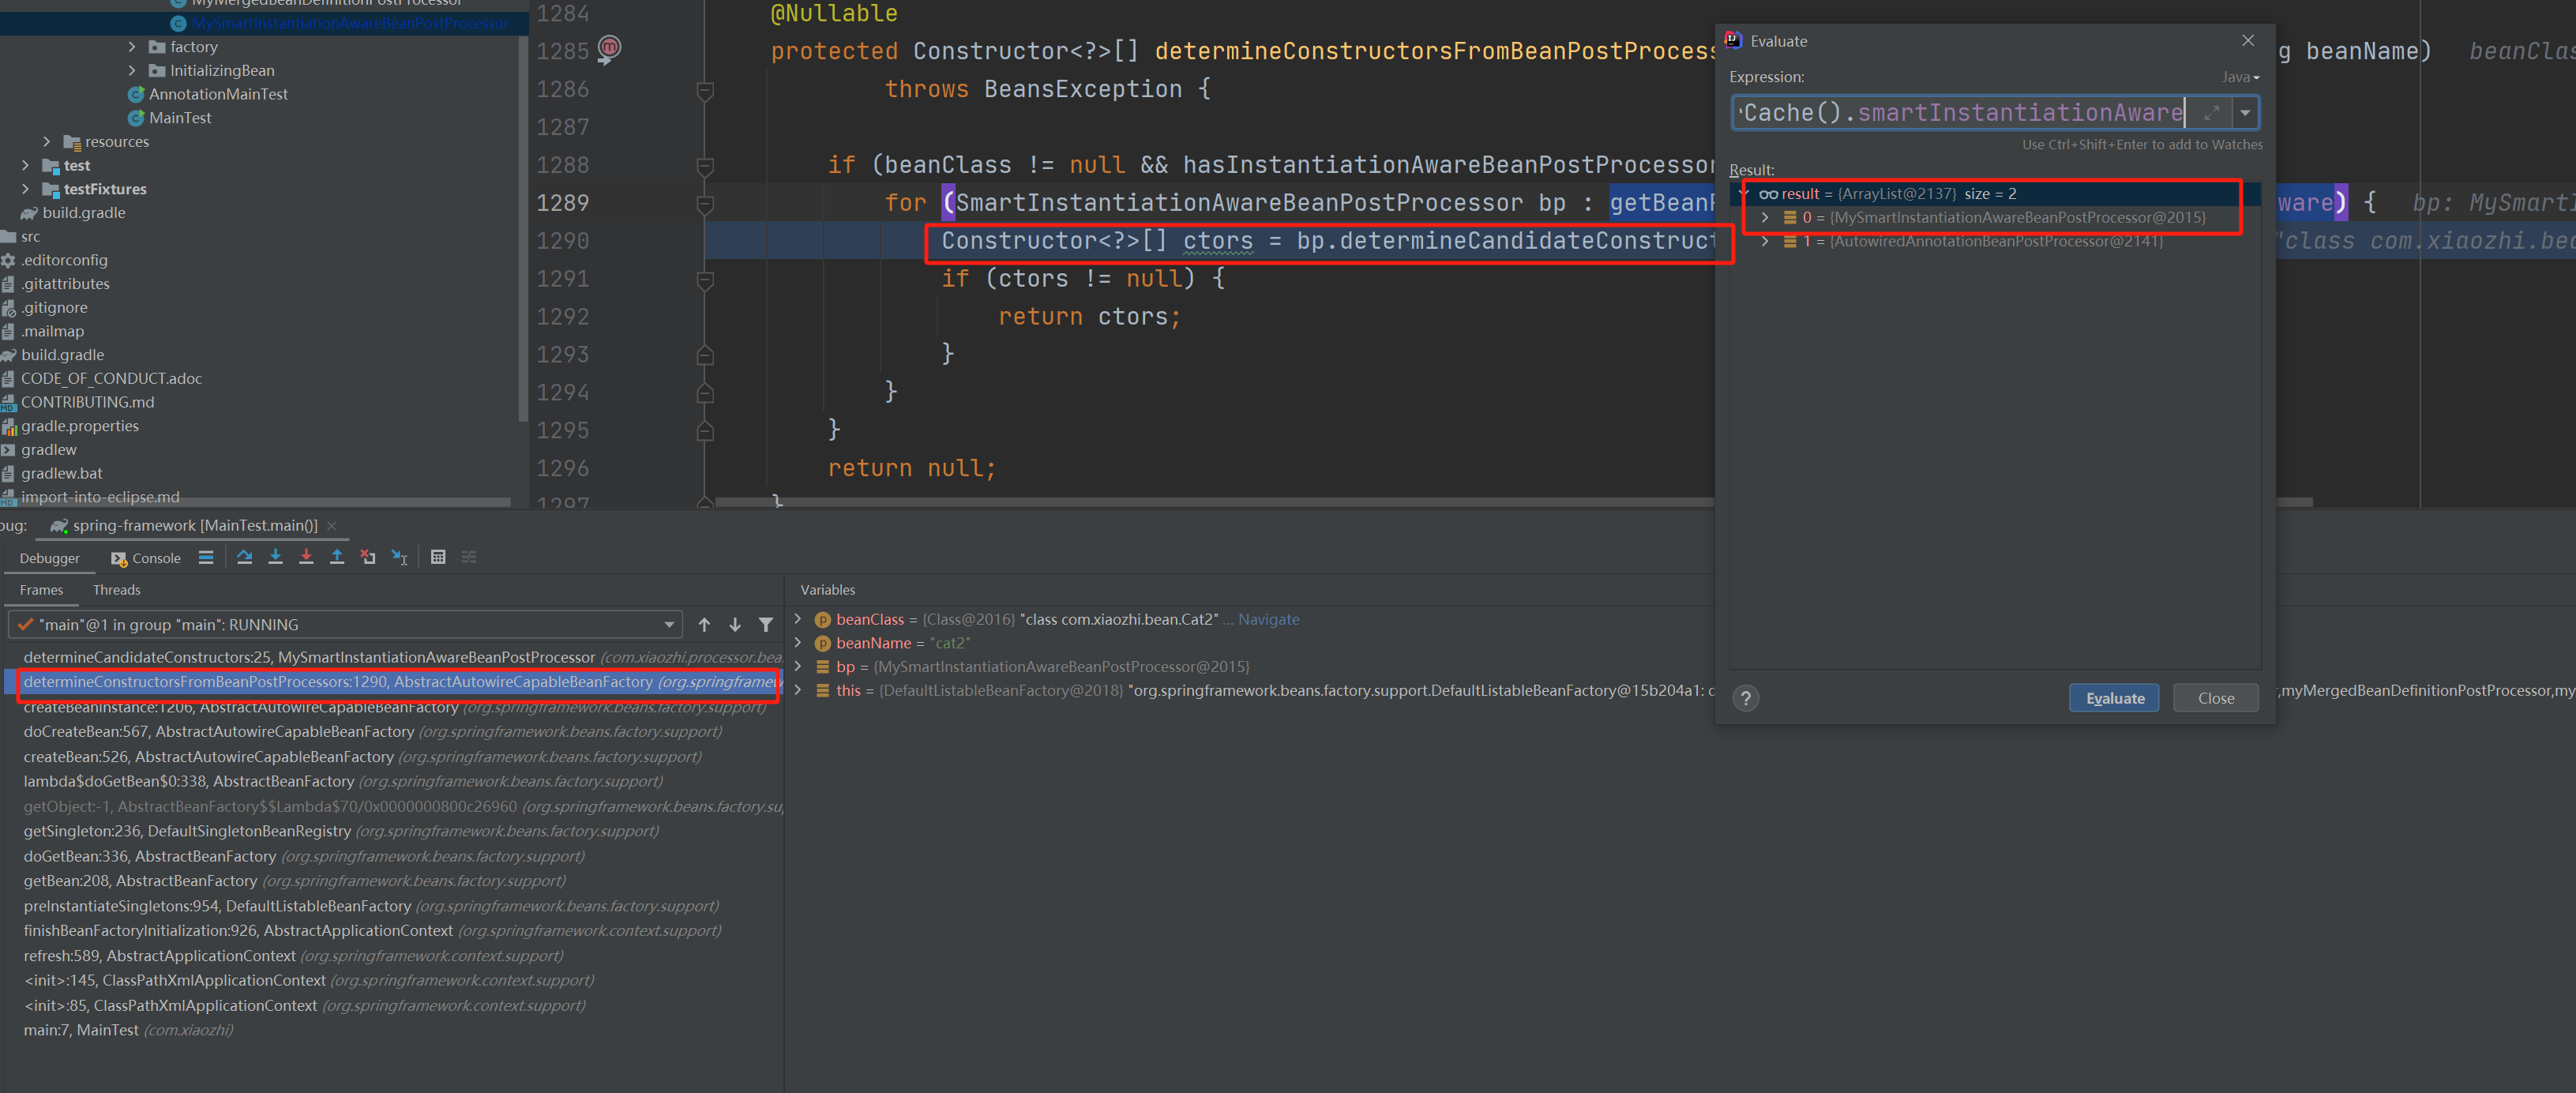Click expand expression field icon in Evaluate
This screenshot has width=2576, height=1093.
[2212, 113]
